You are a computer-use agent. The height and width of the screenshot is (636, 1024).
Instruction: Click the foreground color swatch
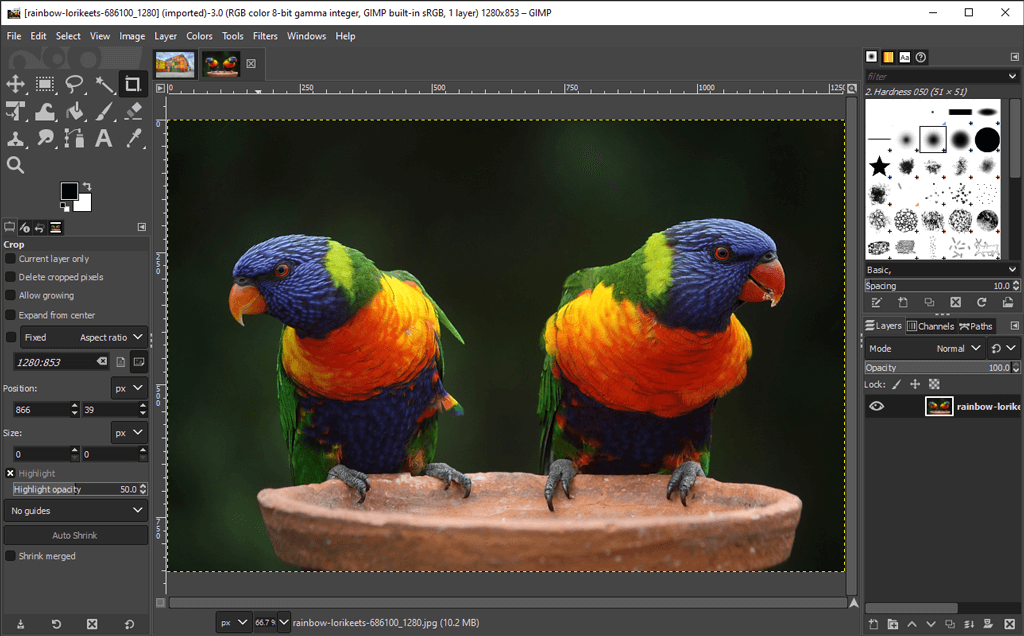70,190
